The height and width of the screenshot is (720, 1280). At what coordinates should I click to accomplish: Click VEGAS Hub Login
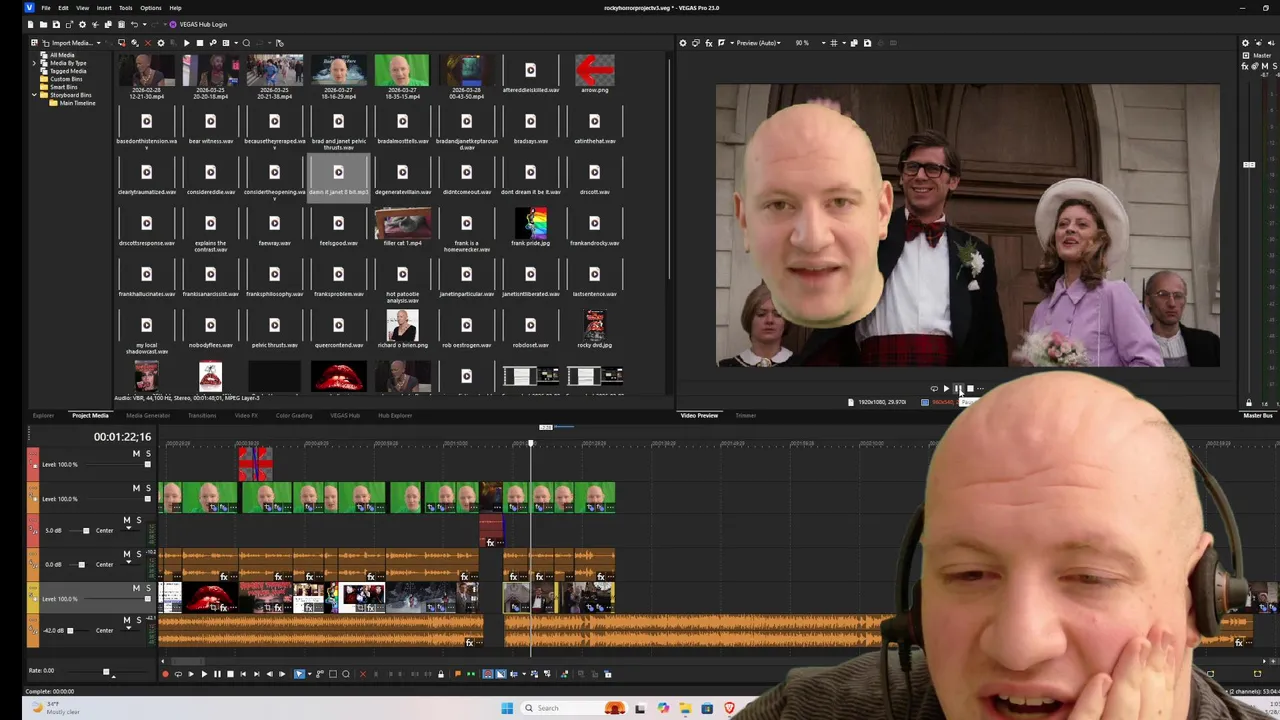coord(198,24)
